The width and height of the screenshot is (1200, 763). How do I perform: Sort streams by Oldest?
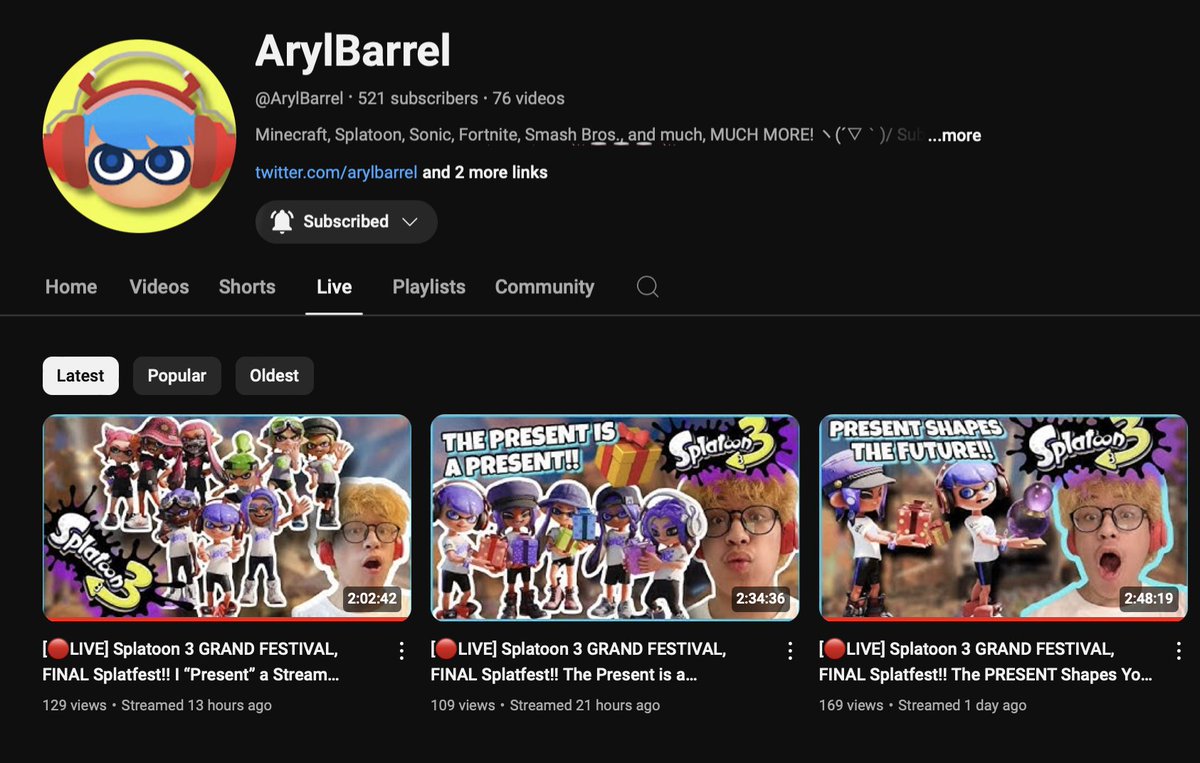[x=274, y=376]
